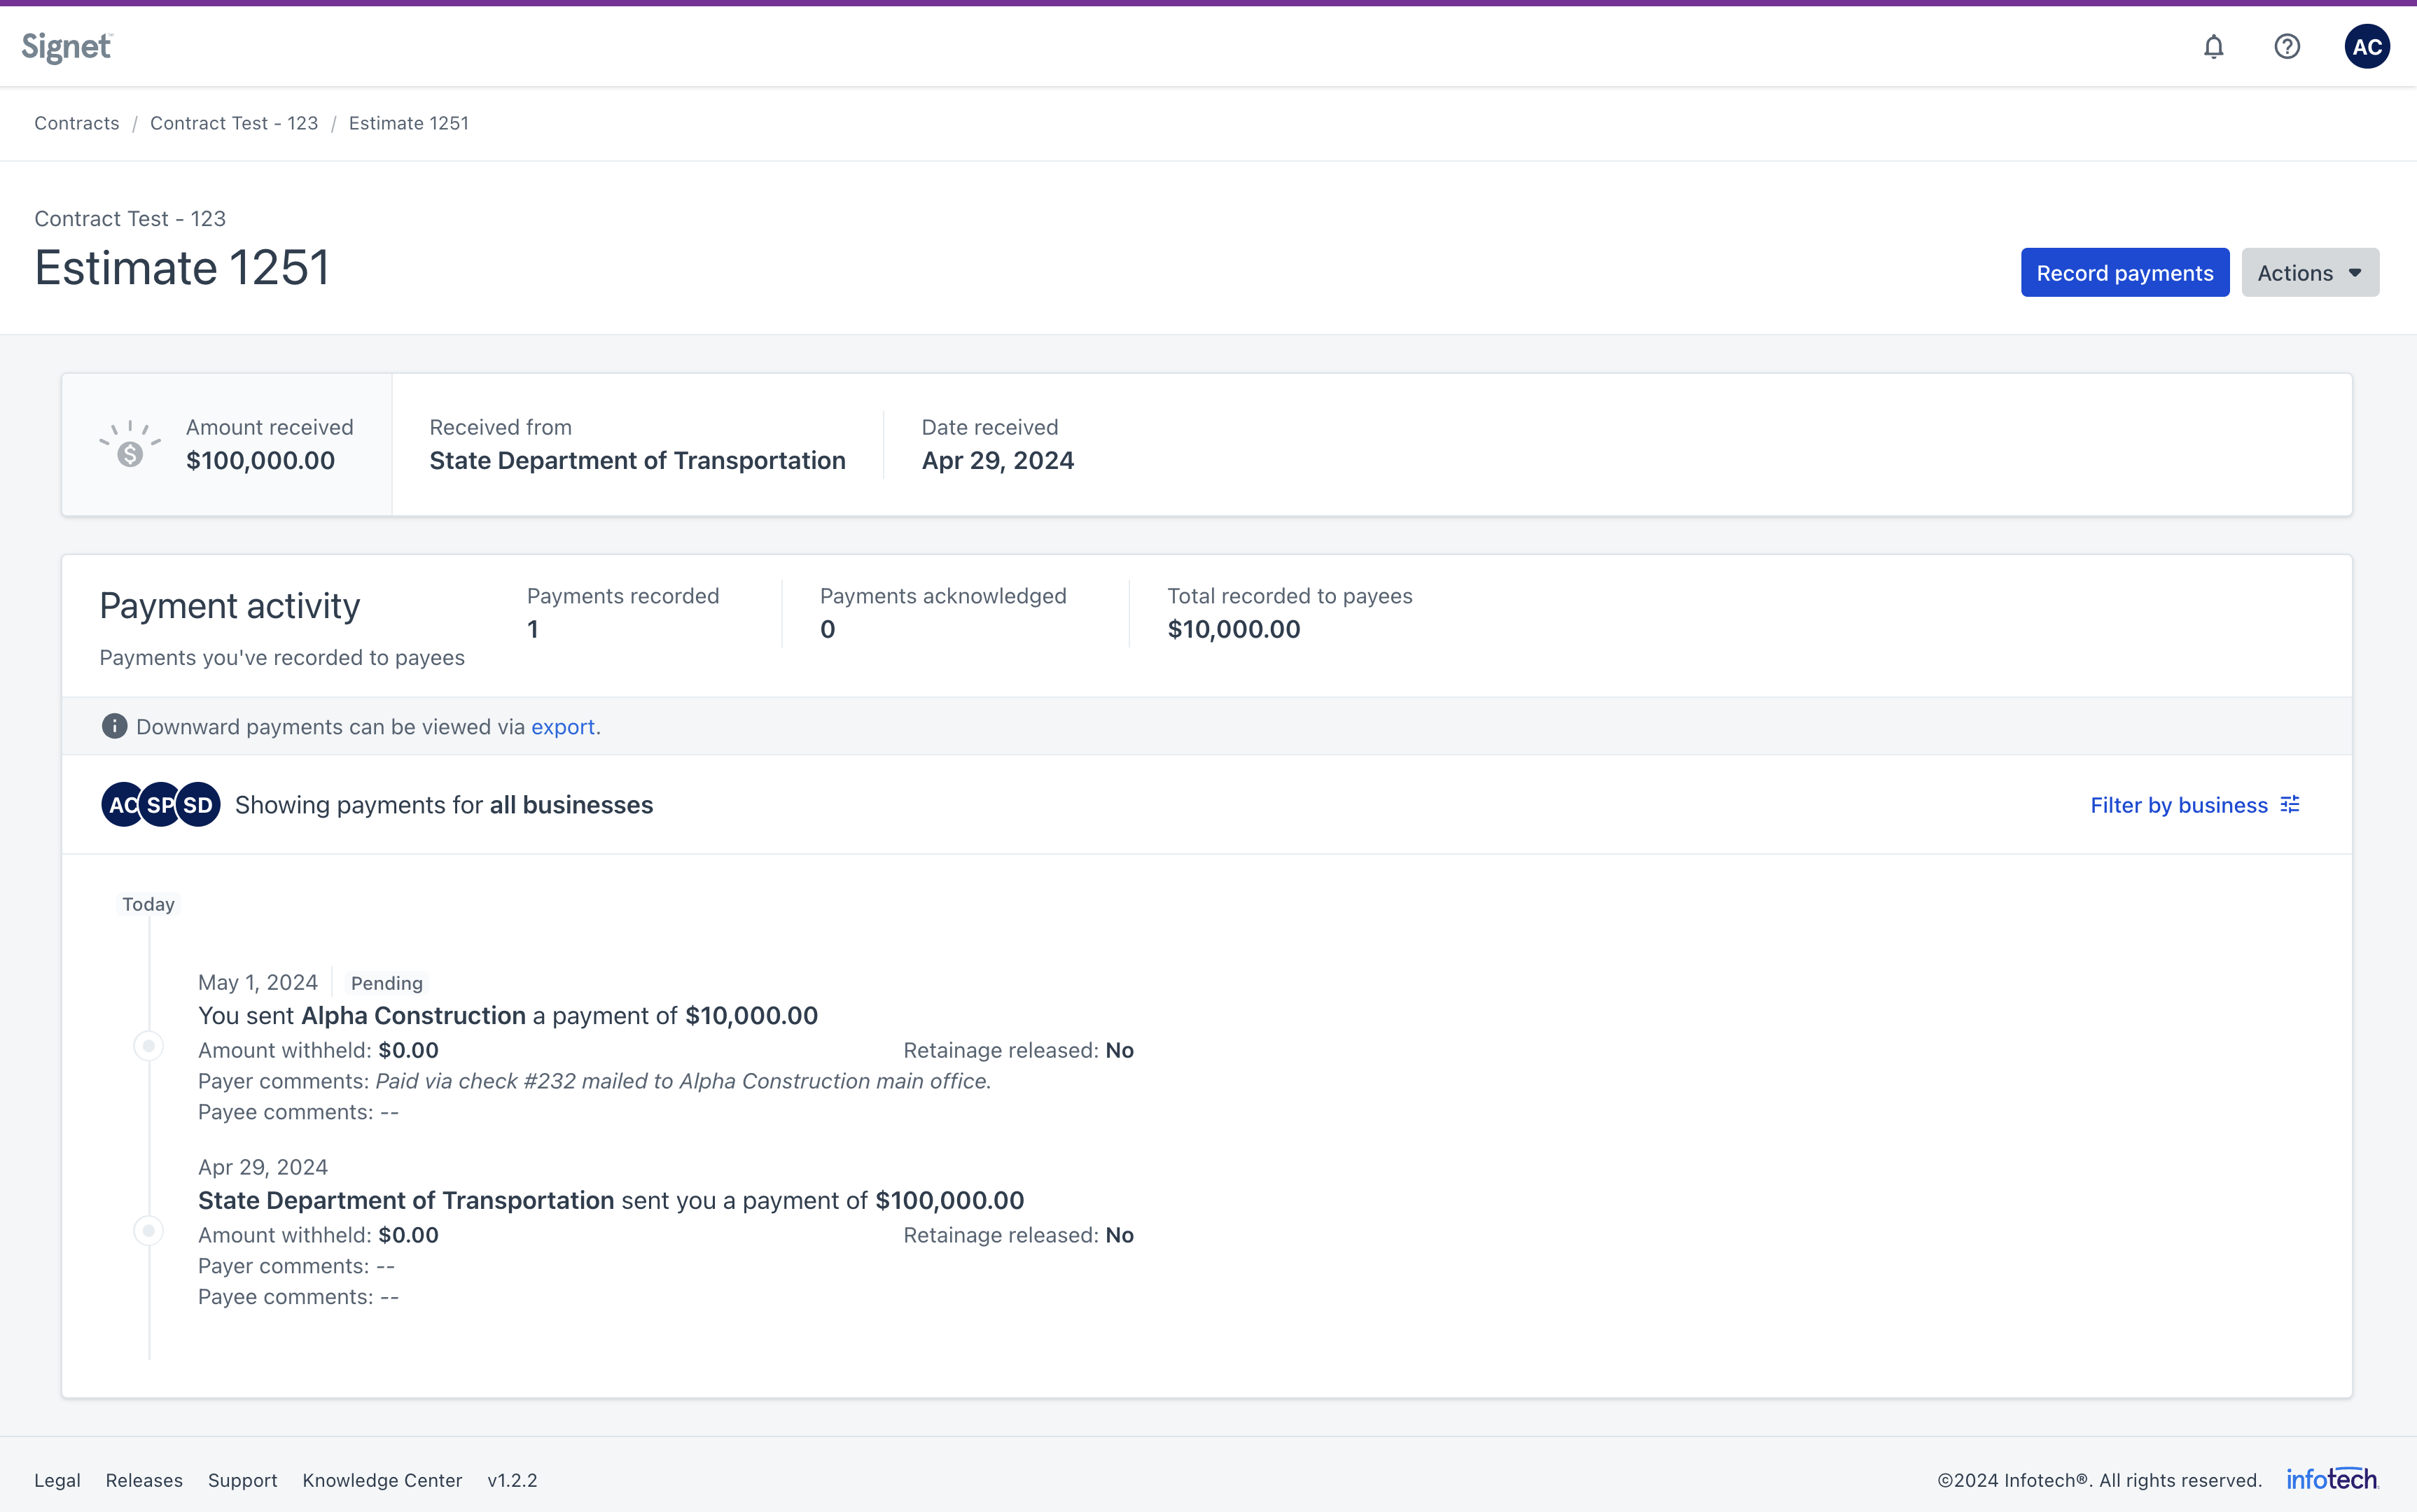Click the info icon next to downward payments notice
The height and width of the screenshot is (1512, 2417).
tap(115, 726)
